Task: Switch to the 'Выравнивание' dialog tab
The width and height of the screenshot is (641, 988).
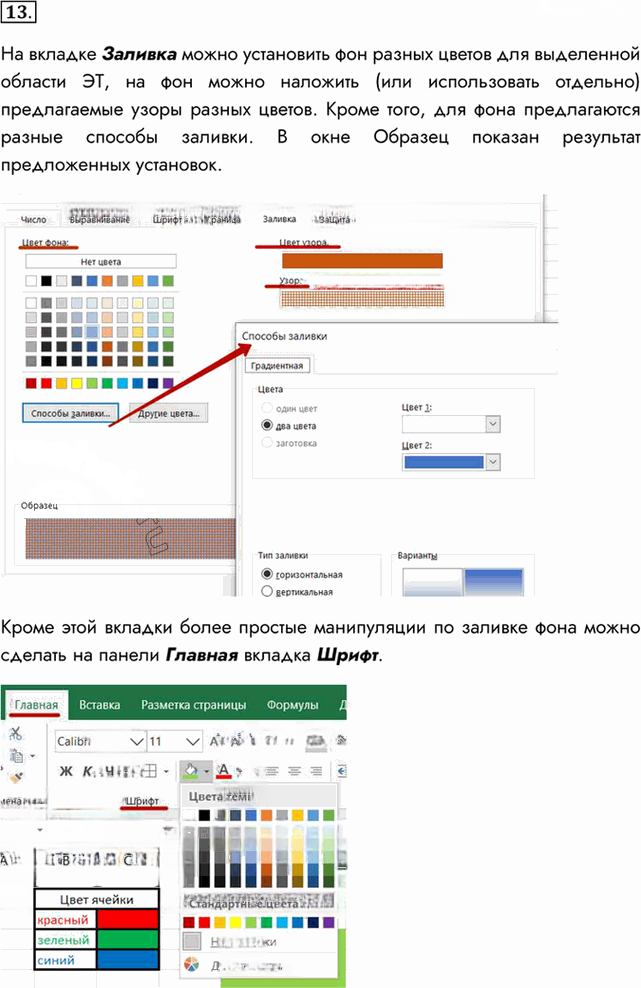Action: tap(100, 219)
